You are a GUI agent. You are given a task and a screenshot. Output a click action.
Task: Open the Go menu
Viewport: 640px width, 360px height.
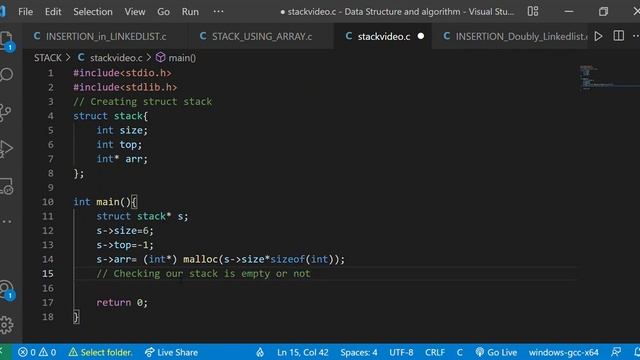click(x=163, y=11)
